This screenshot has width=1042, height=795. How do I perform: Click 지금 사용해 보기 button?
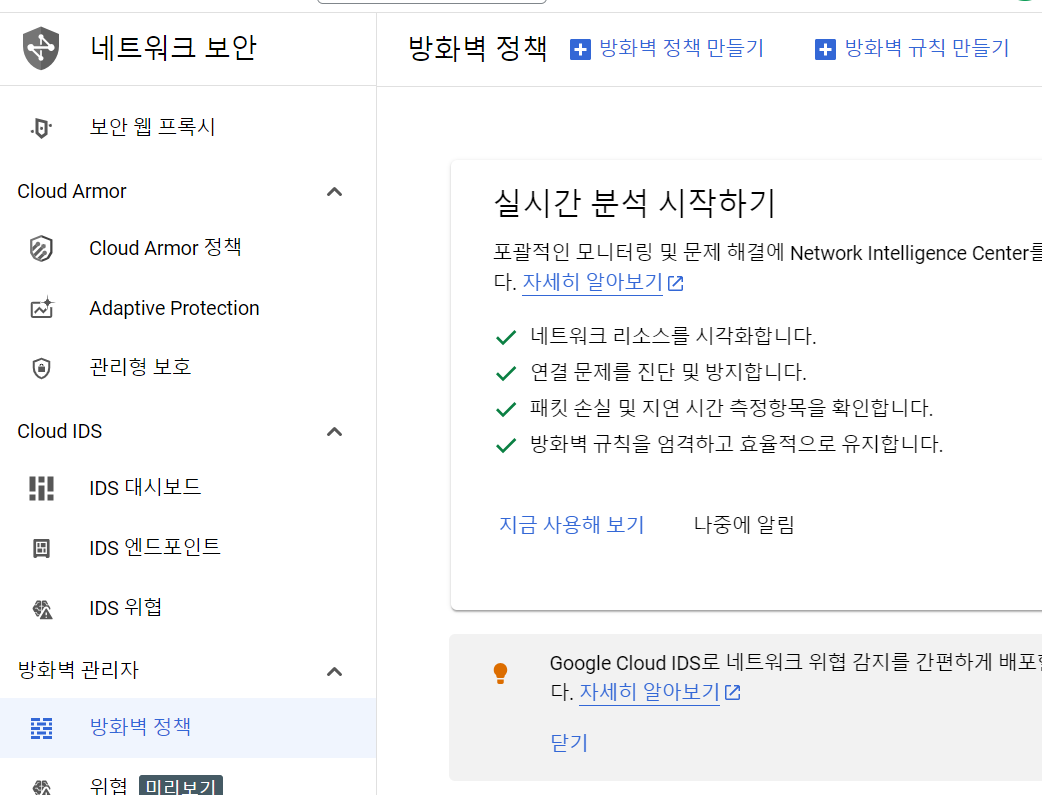click(x=572, y=525)
